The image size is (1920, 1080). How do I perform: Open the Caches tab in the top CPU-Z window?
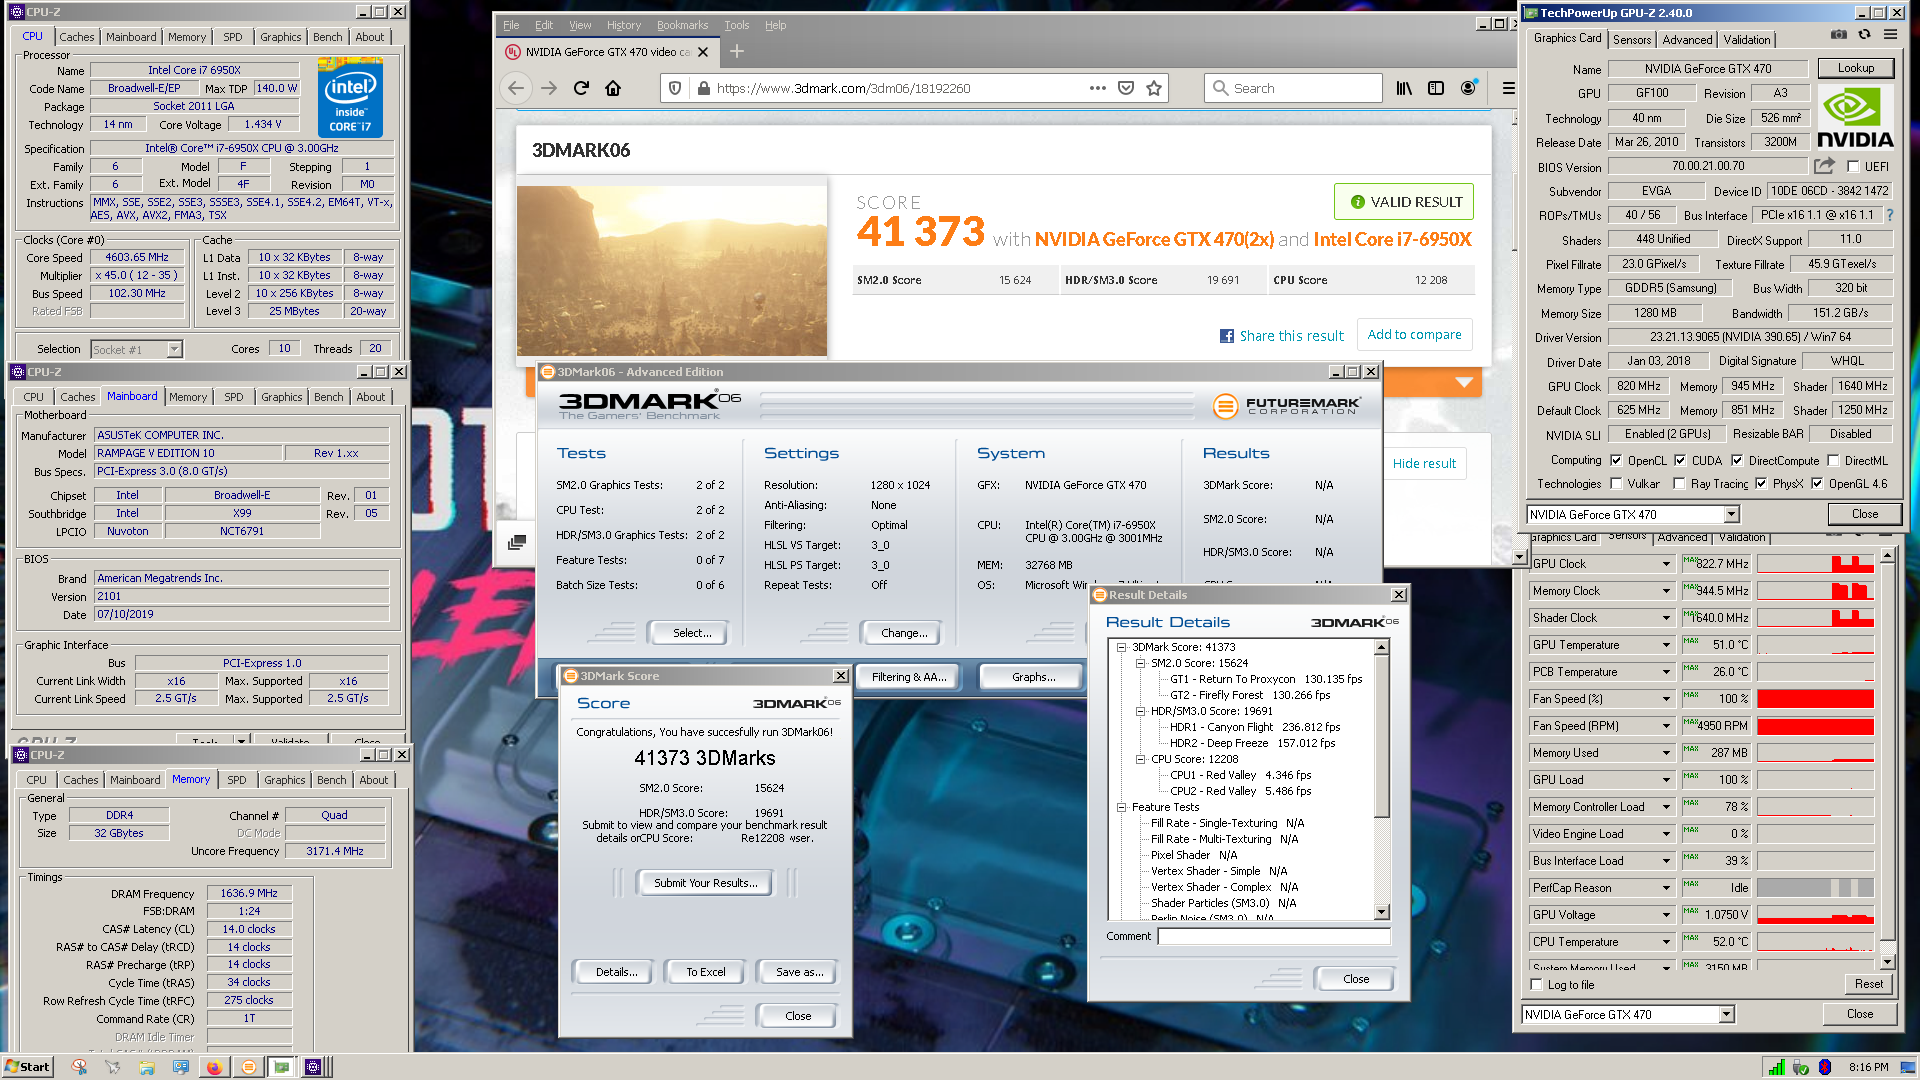coord(76,37)
